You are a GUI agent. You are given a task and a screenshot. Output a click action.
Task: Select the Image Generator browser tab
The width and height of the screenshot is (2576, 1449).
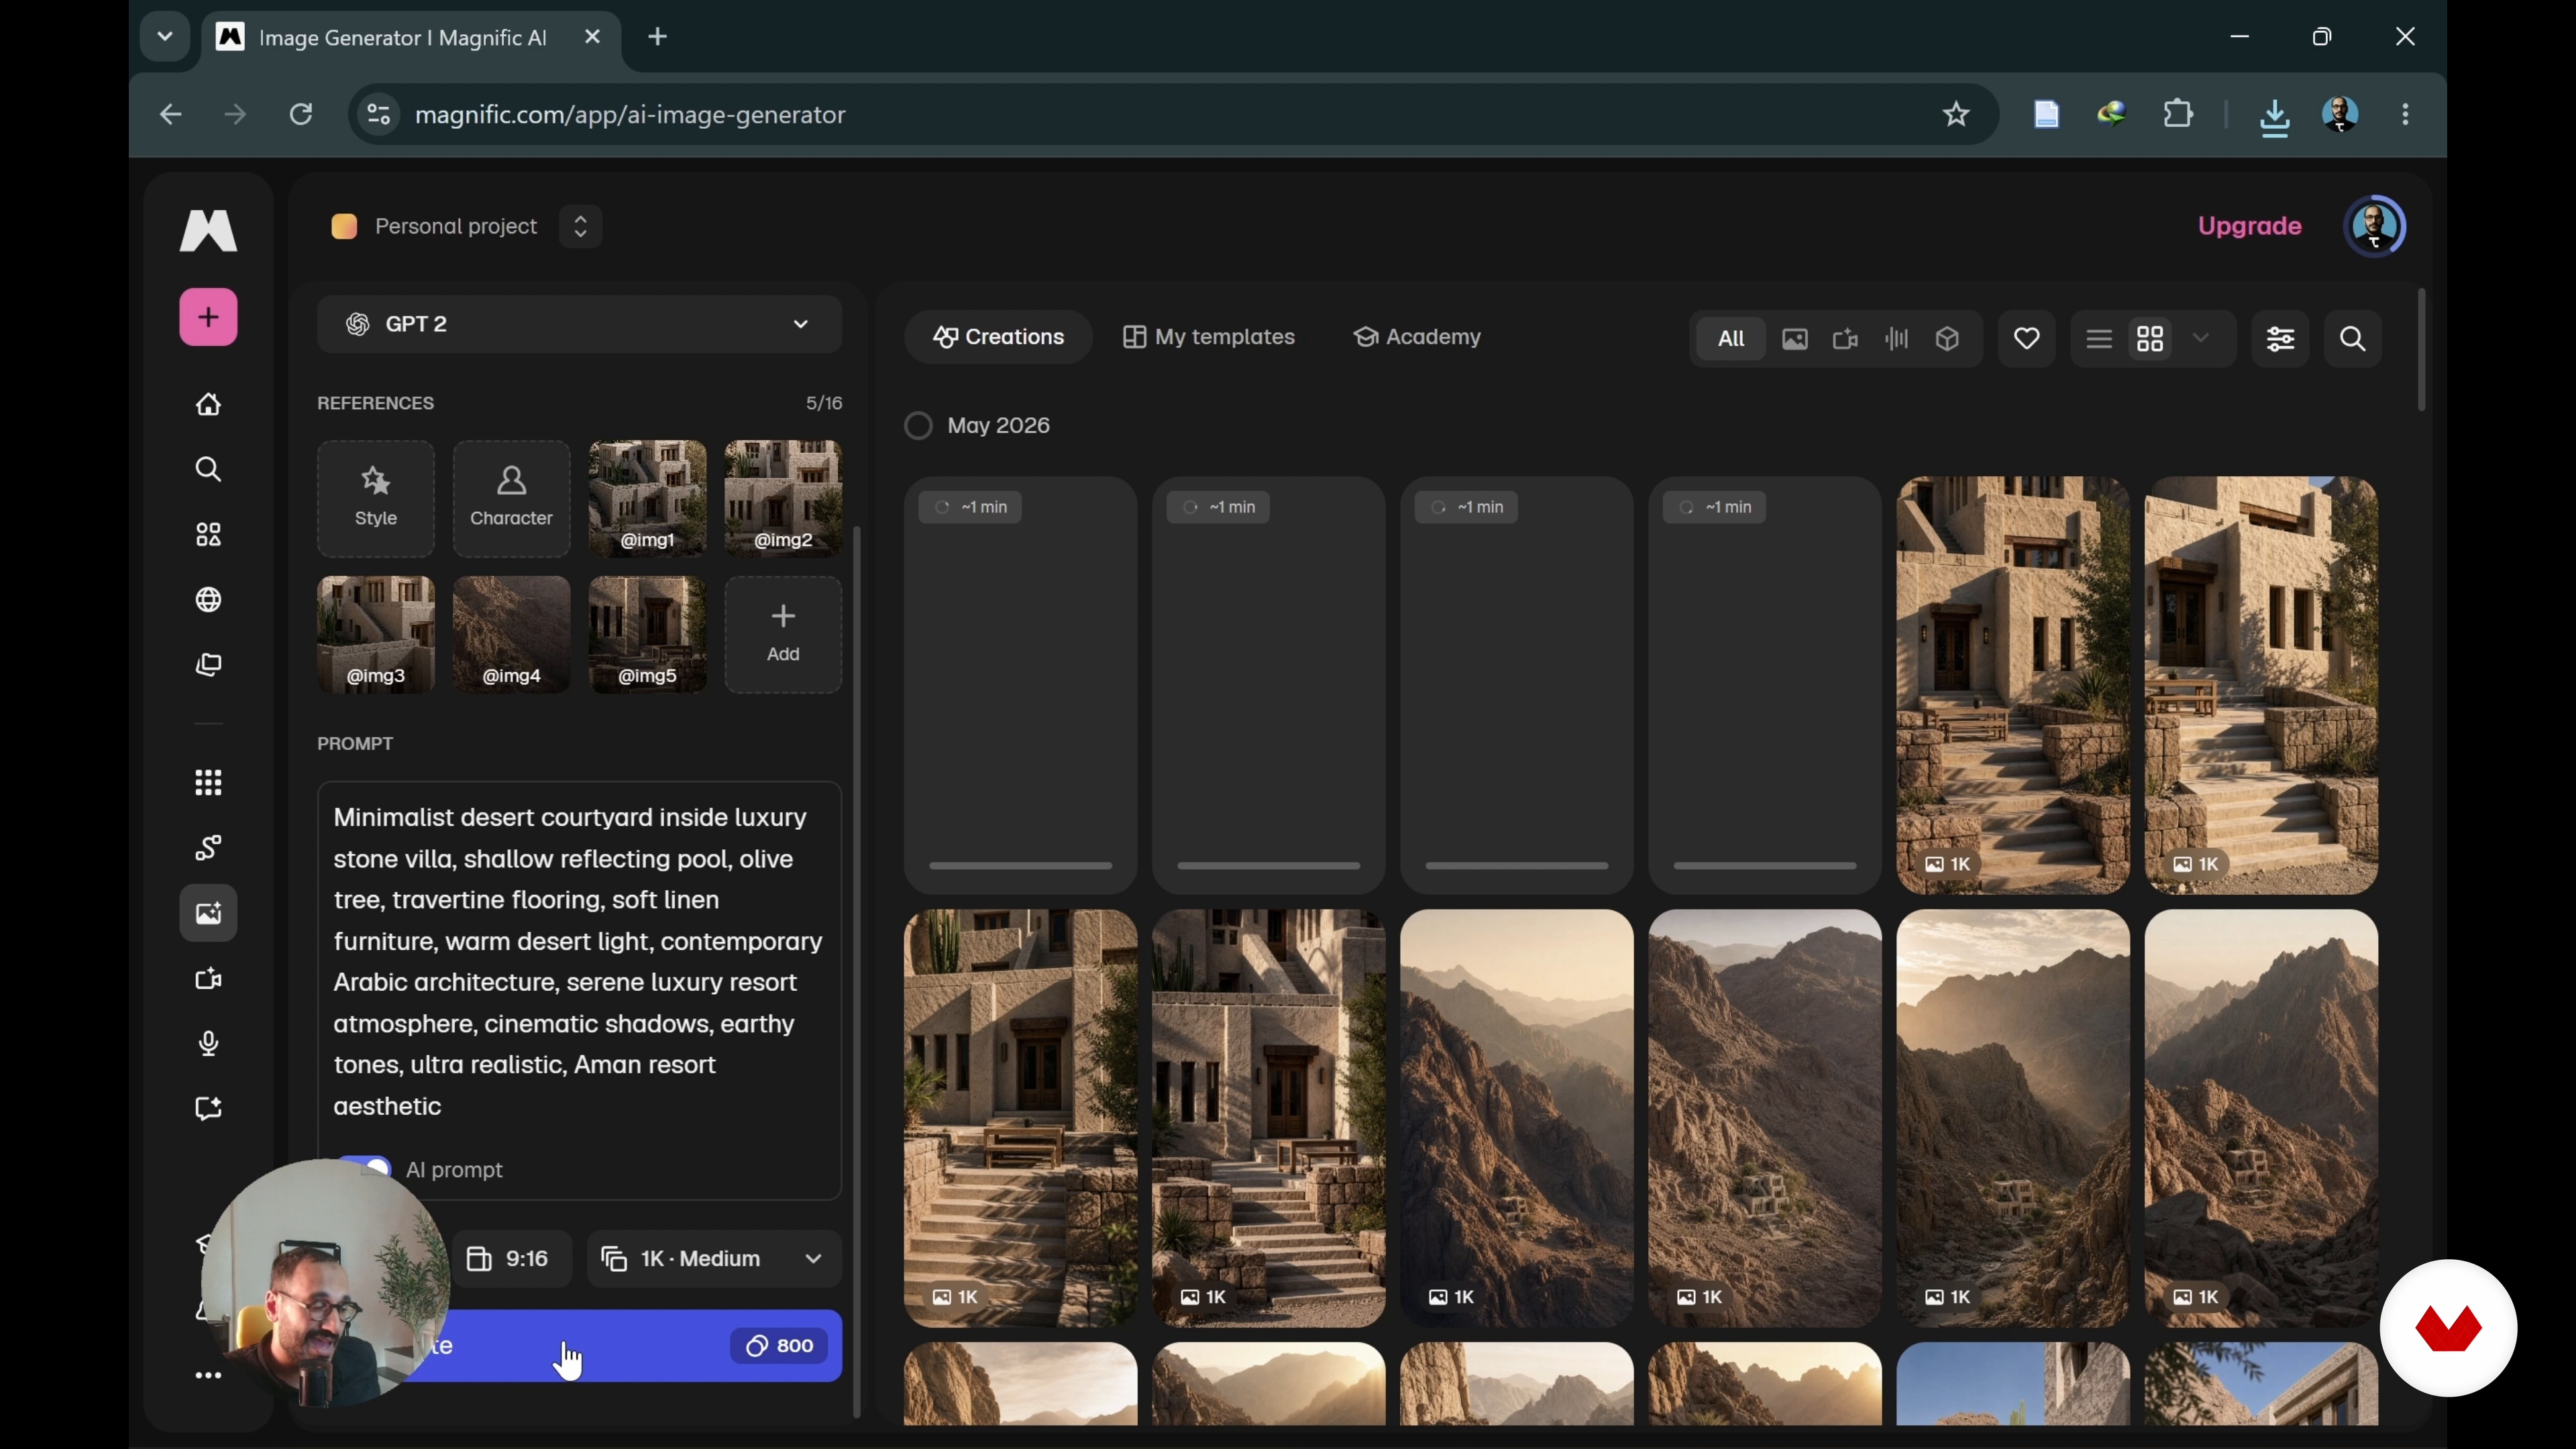pos(410,38)
